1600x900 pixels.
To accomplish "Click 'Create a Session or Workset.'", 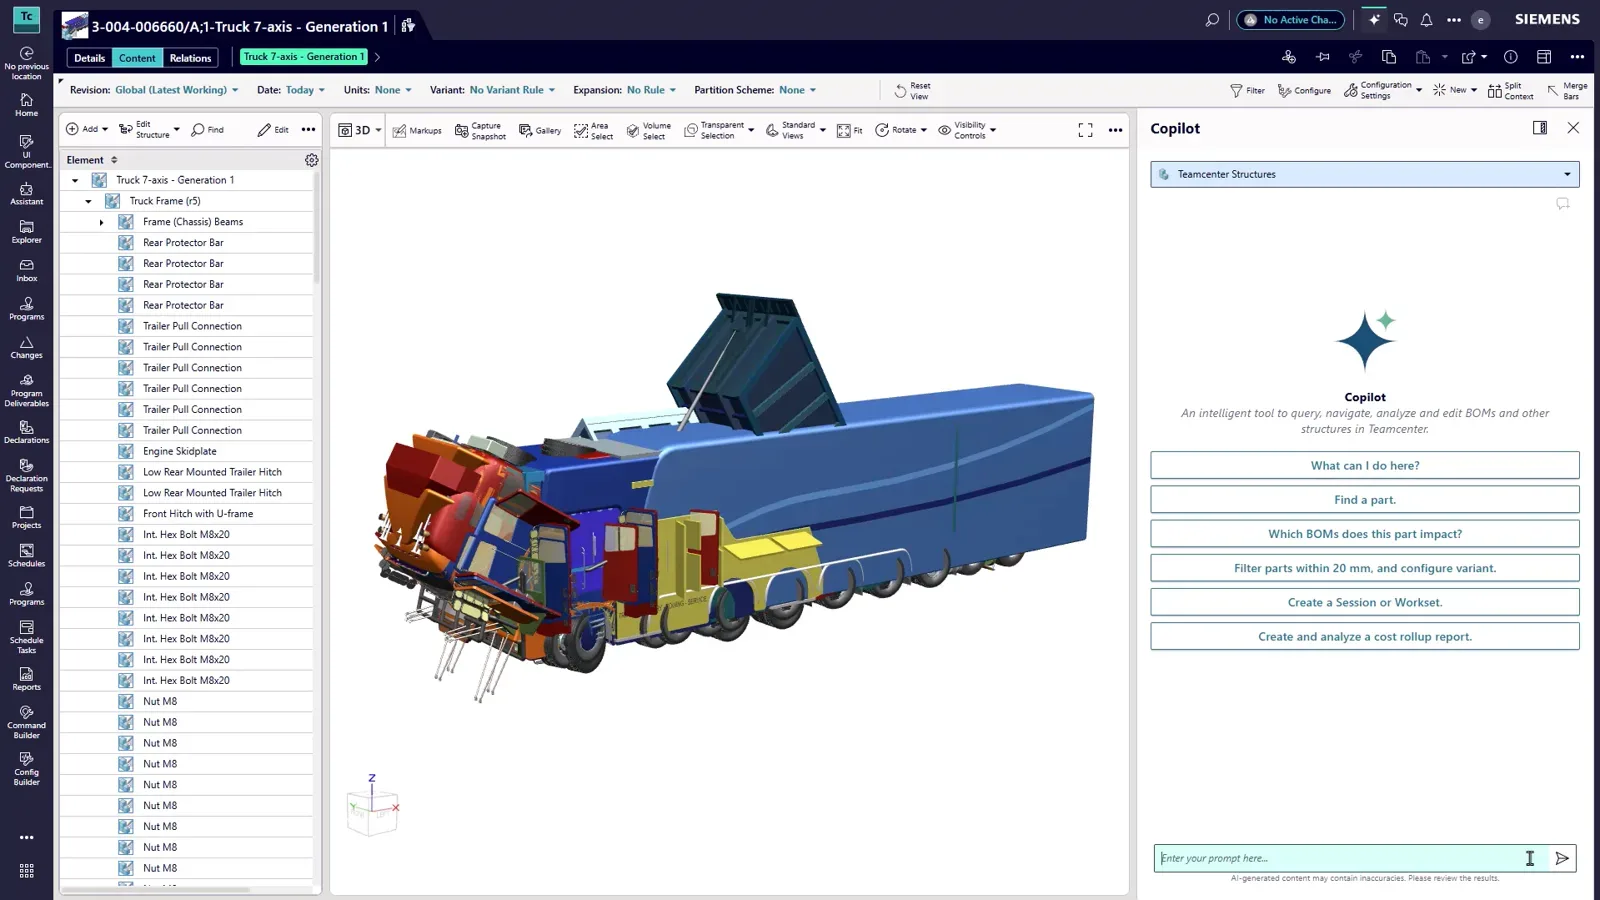I will [1365, 602].
